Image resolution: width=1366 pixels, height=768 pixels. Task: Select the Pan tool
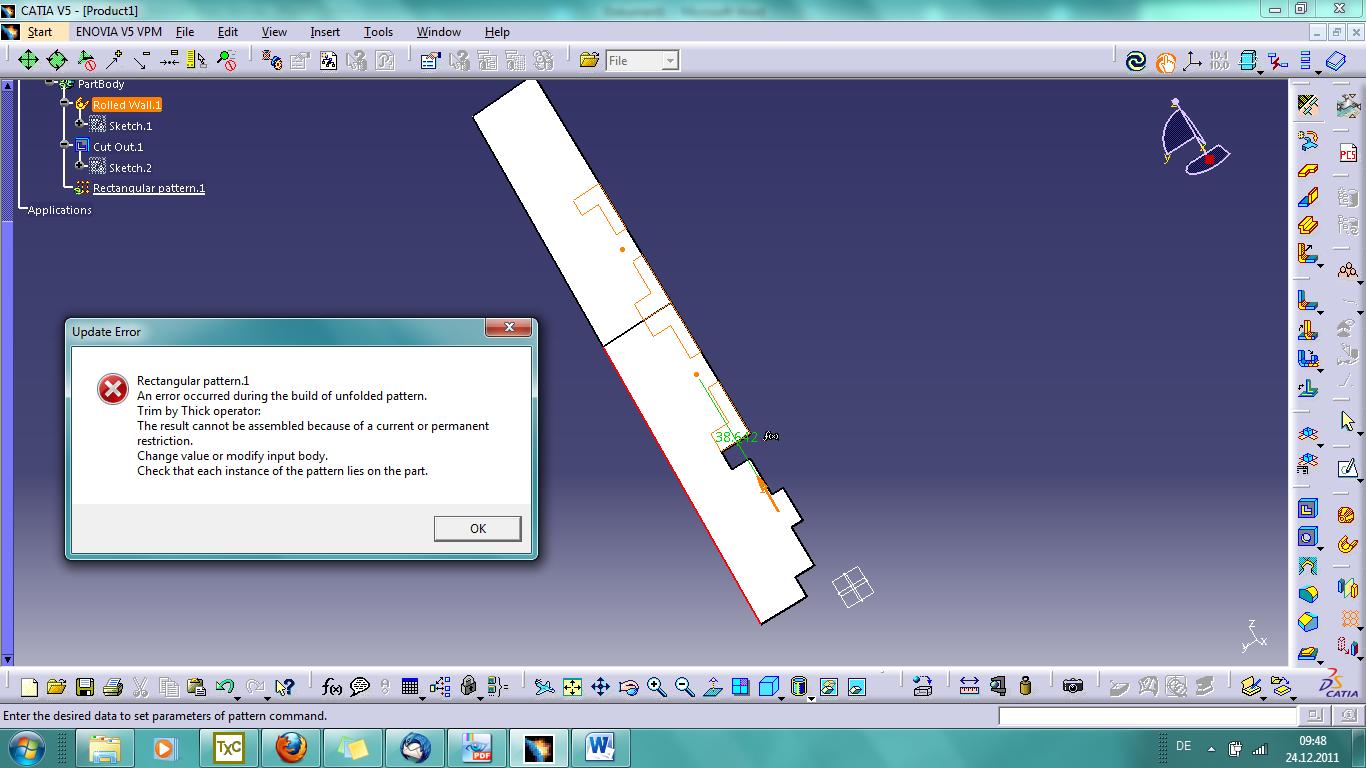pos(600,687)
